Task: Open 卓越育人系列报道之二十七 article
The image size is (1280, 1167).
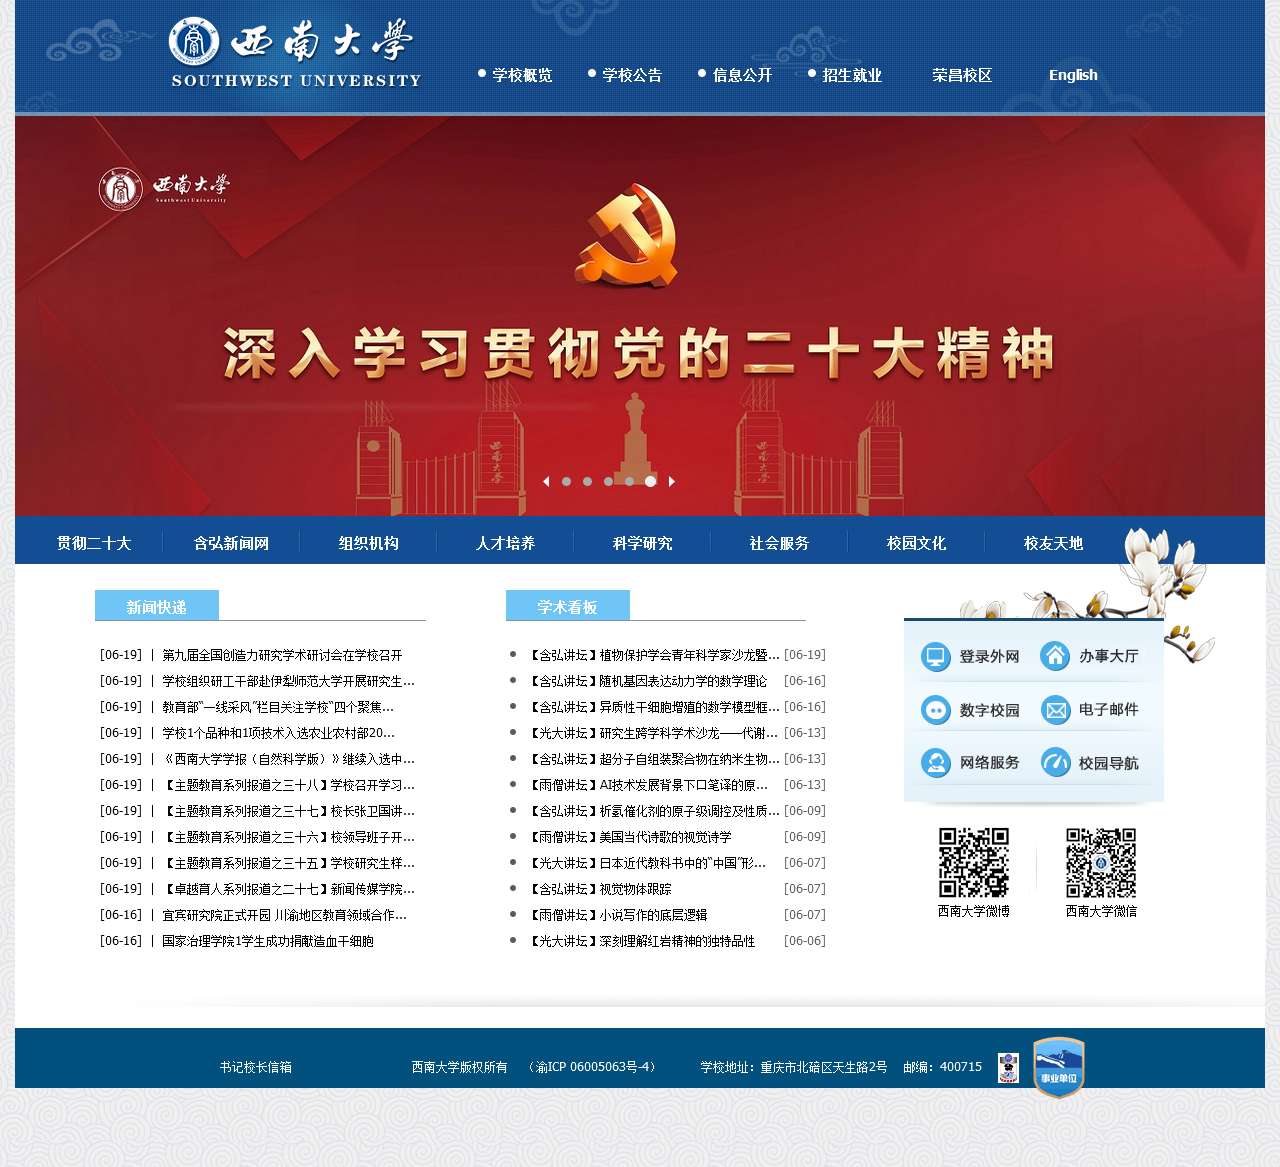Action: pos(288,889)
